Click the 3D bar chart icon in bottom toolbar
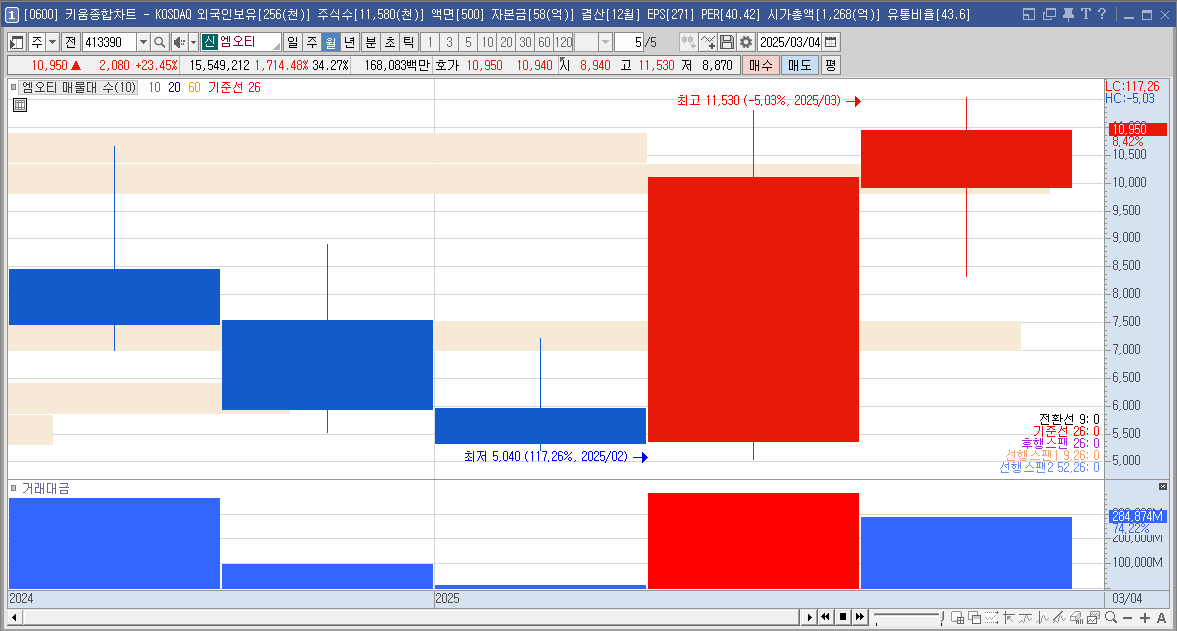Image resolution: width=1177 pixels, height=631 pixels. click(1076, 617)
